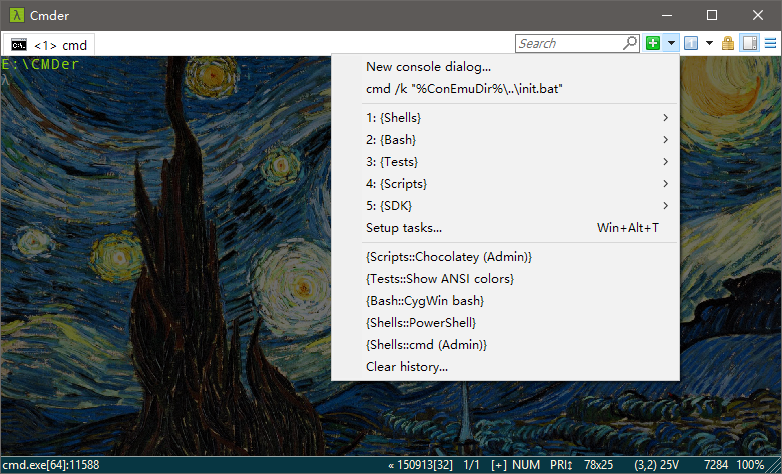Open the hamburger system menu icon
This screenshot has height=474, width=782.
[771, 43]
